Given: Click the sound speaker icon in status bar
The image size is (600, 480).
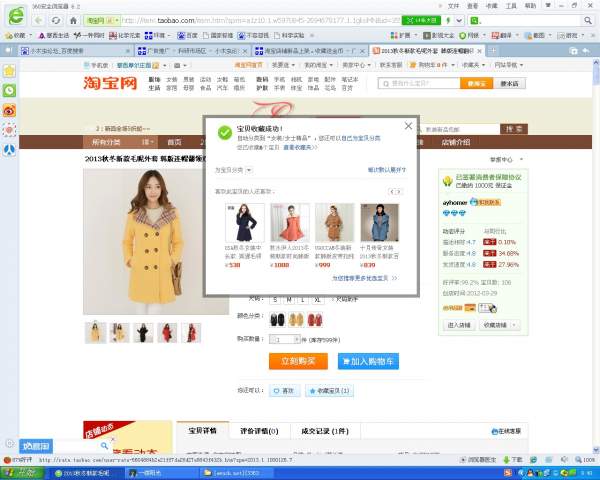Looking at the screenshot, I should point(564,459).
